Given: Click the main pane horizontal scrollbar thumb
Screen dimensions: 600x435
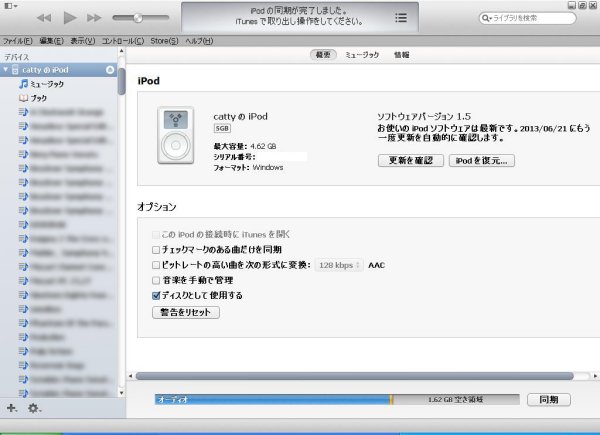Looking at the screenshot, I should click(355, 376).
